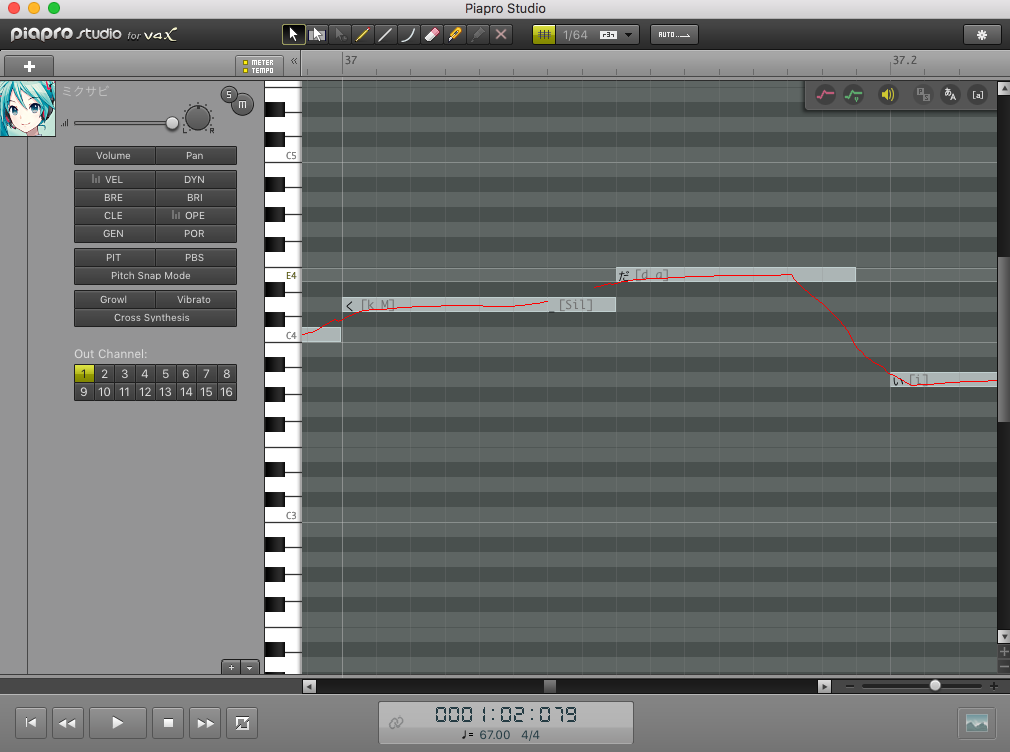Open settings gear at top right
Screen dimensions: 1010x752
(982, 35)
